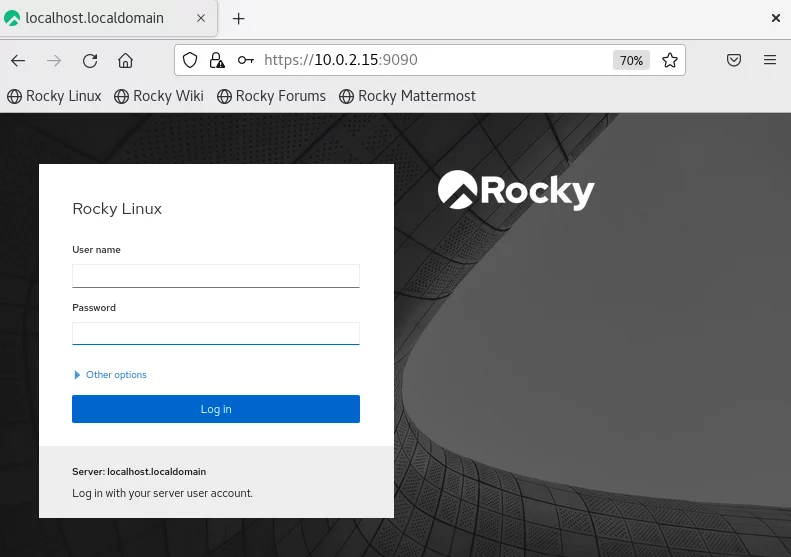Open the Firefox hamburger menu
Screen dimensions: 791x557
(770, 60)
